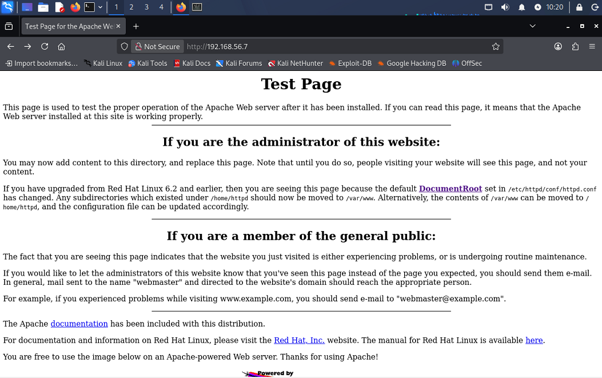Open the display settings tray icon
602x378 pixels.
click(488, 7)
